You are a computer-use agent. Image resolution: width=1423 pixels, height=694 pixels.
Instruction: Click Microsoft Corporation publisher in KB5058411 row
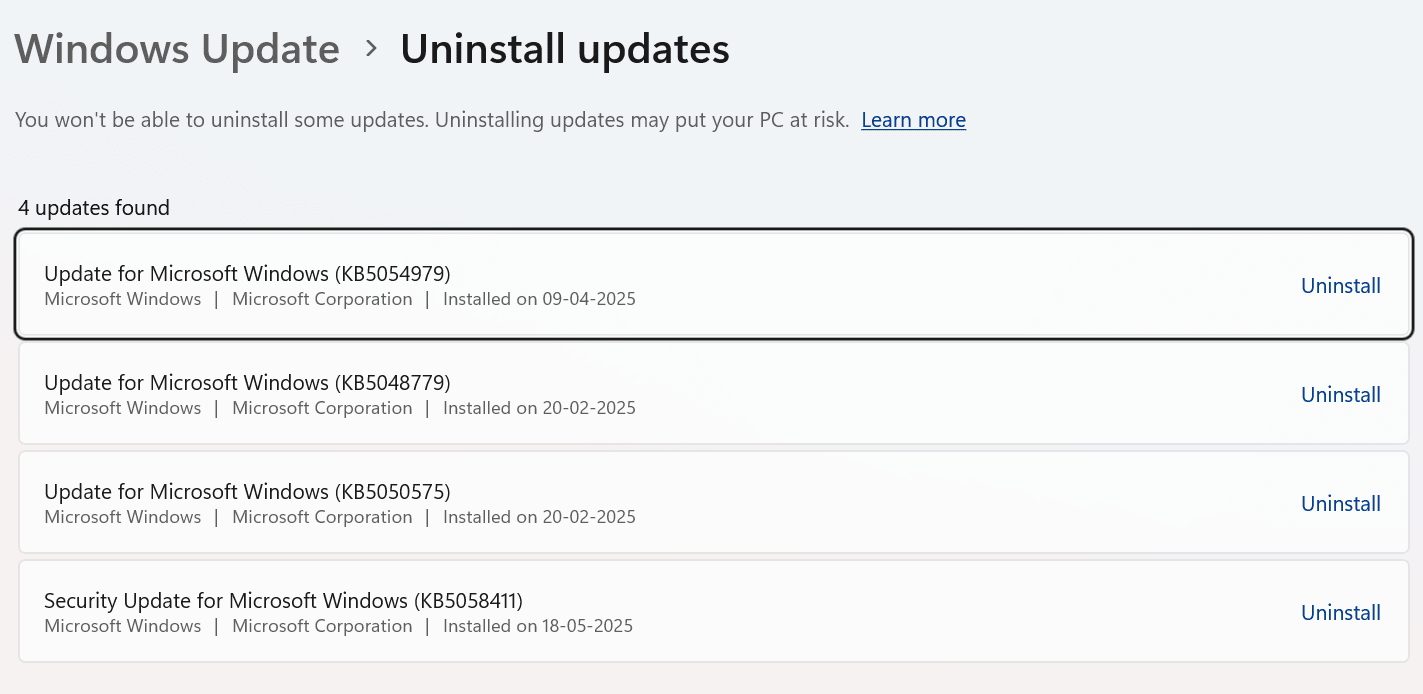(322, 626)
